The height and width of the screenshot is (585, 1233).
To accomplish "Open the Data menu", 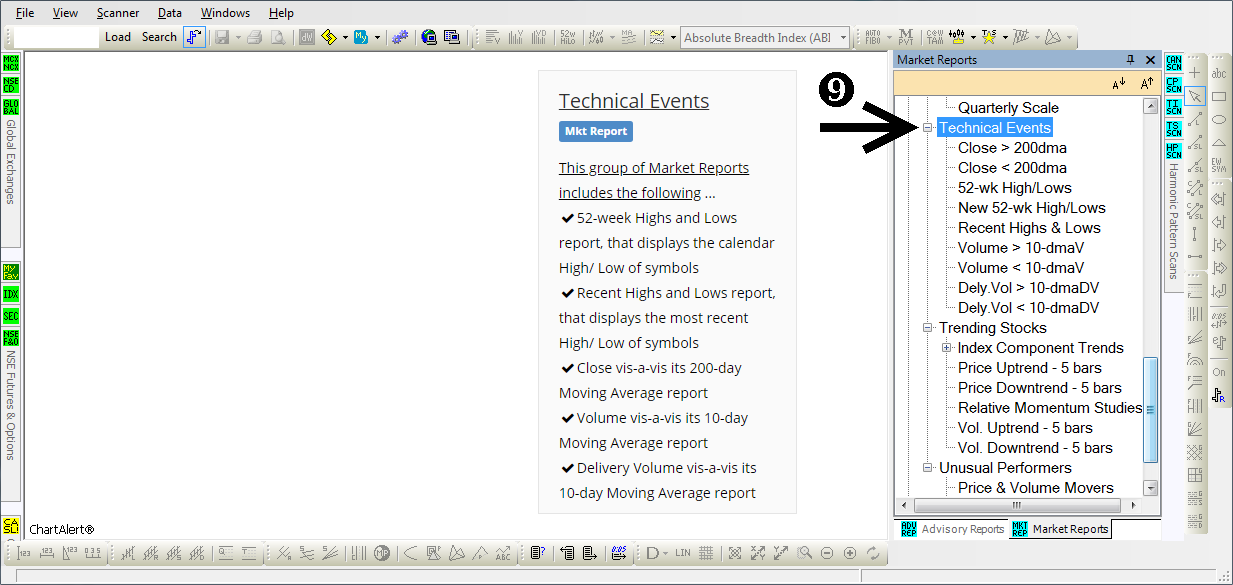I will point(170,13).
